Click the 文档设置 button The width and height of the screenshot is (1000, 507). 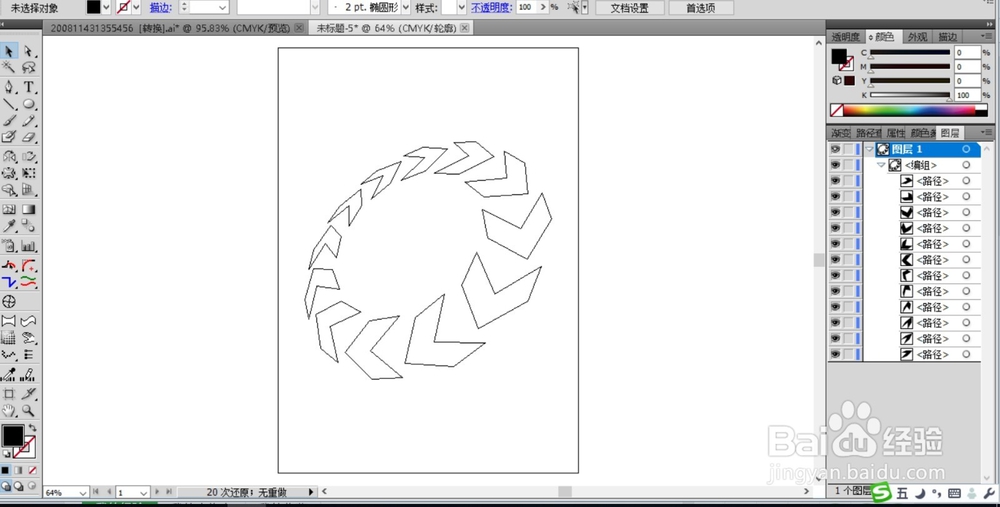pyautogui.click(x=629, y=8)
